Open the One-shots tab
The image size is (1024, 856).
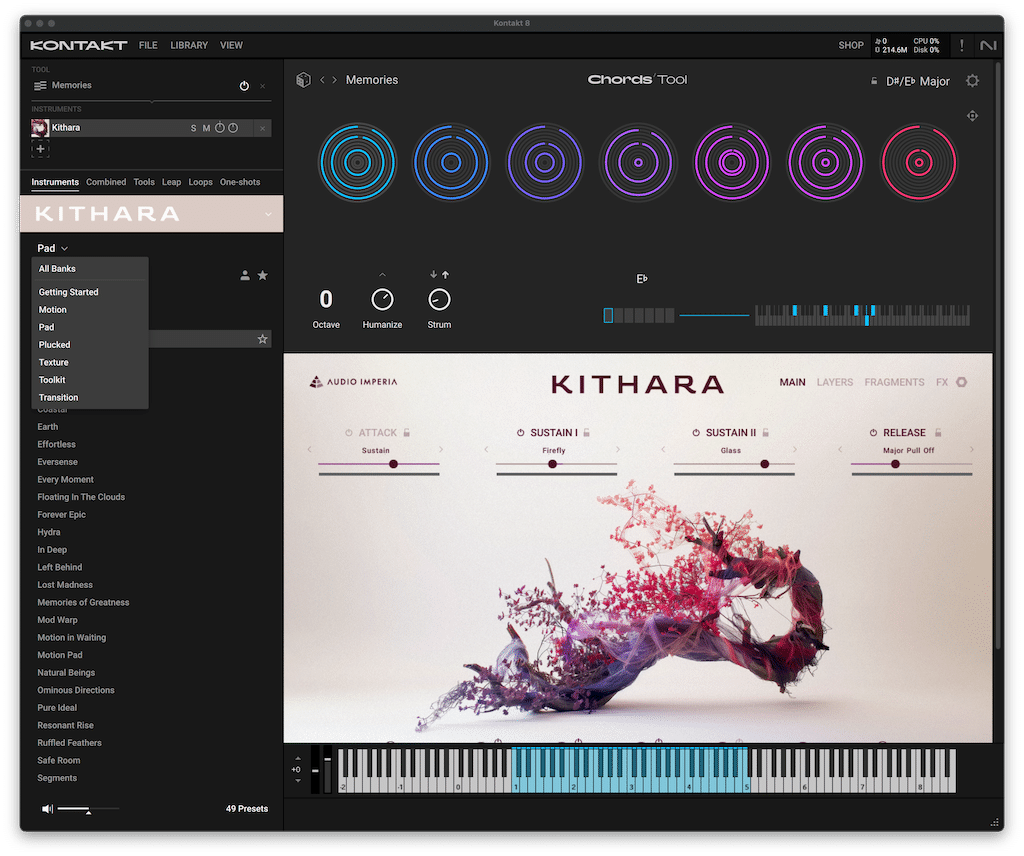point(240,182)
